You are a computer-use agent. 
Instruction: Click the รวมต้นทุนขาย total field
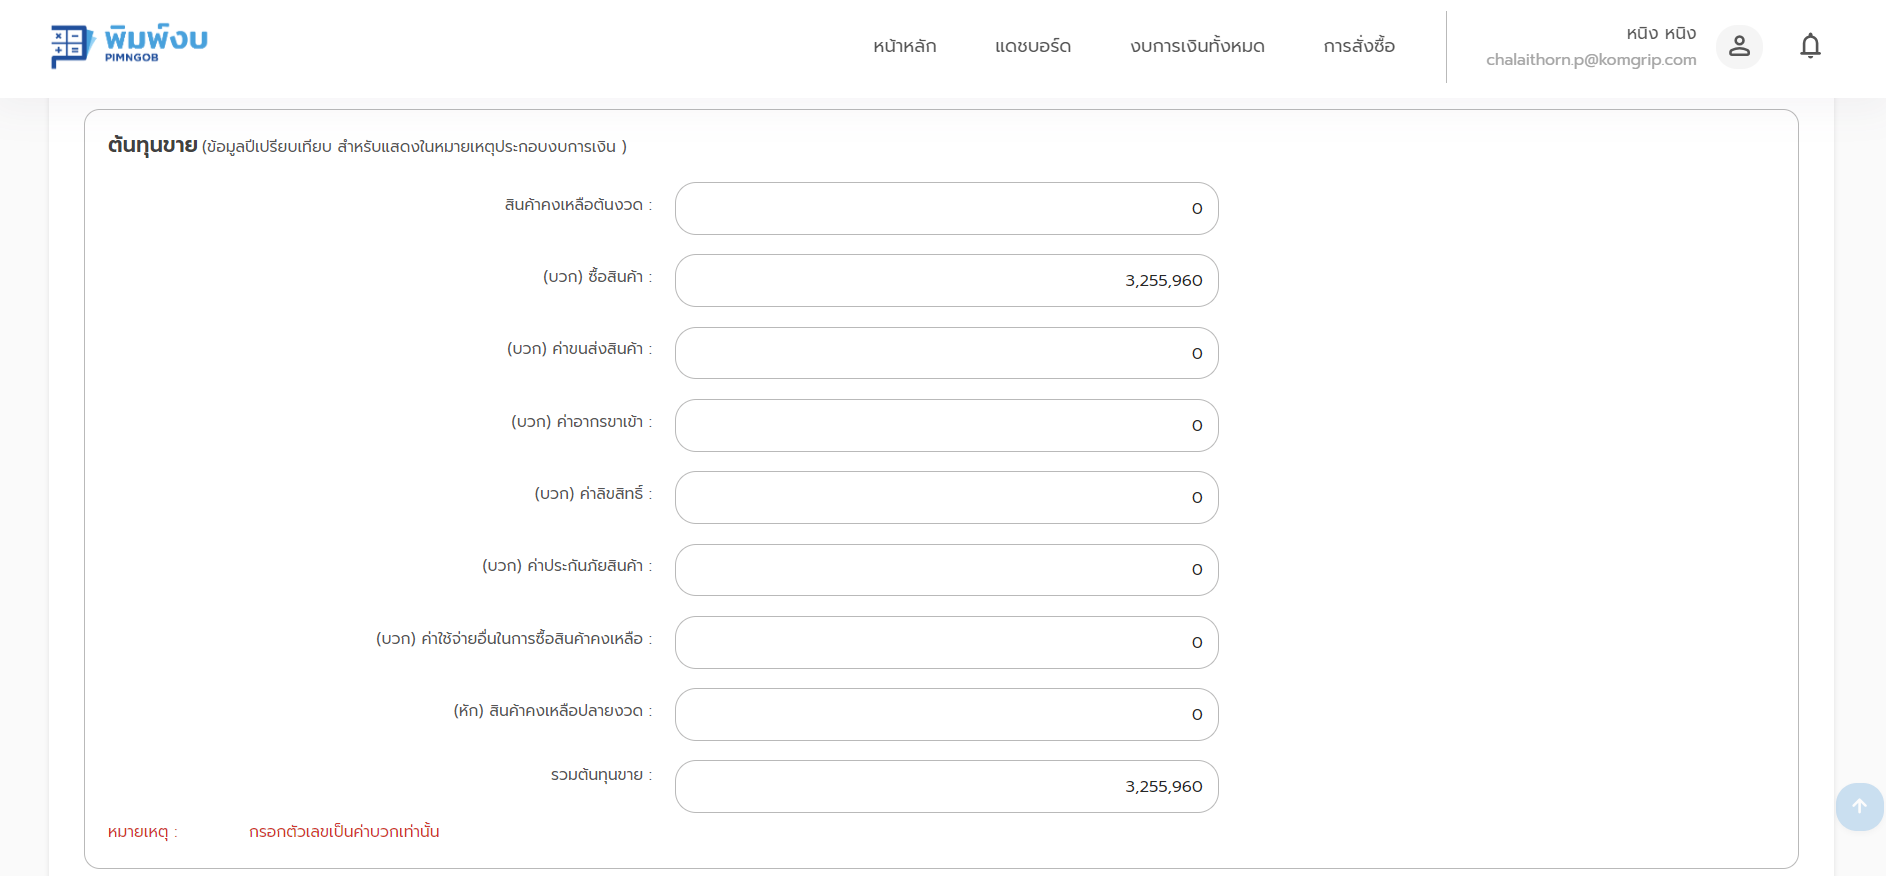[x=946, y=786]
